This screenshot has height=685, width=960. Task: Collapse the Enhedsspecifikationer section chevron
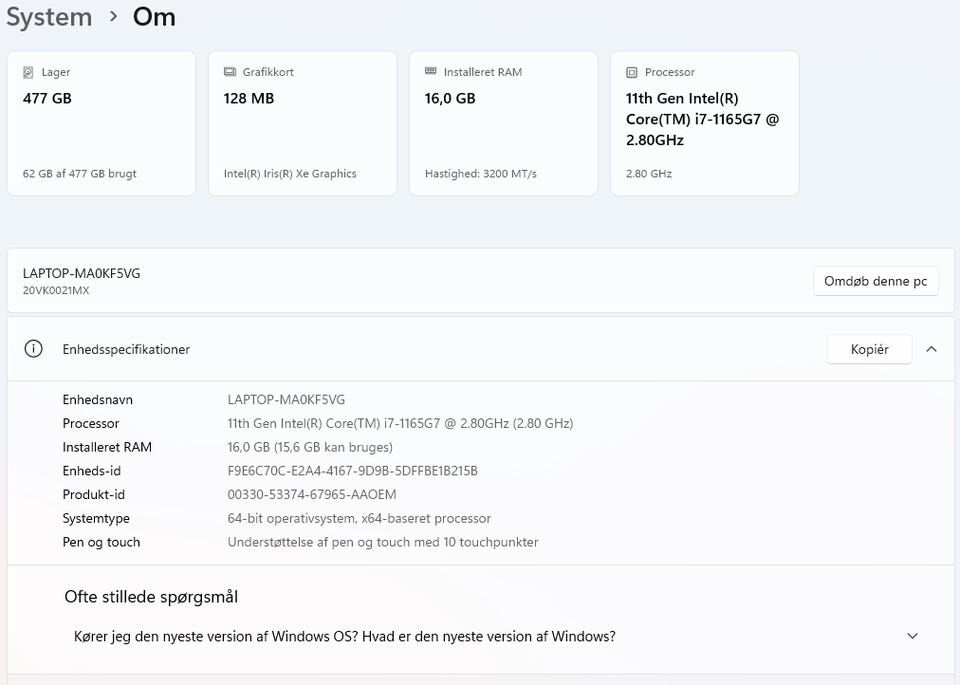pos(931,349)
